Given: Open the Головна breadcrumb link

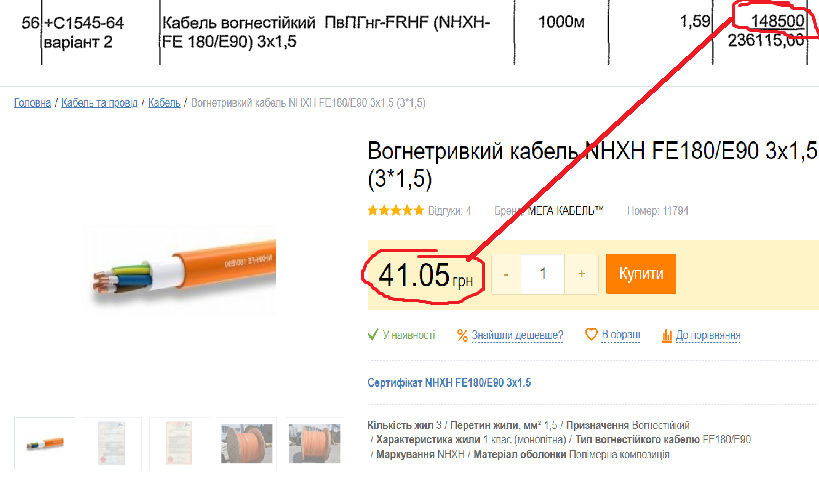Looking at the screenshot, I should [32, 103].
